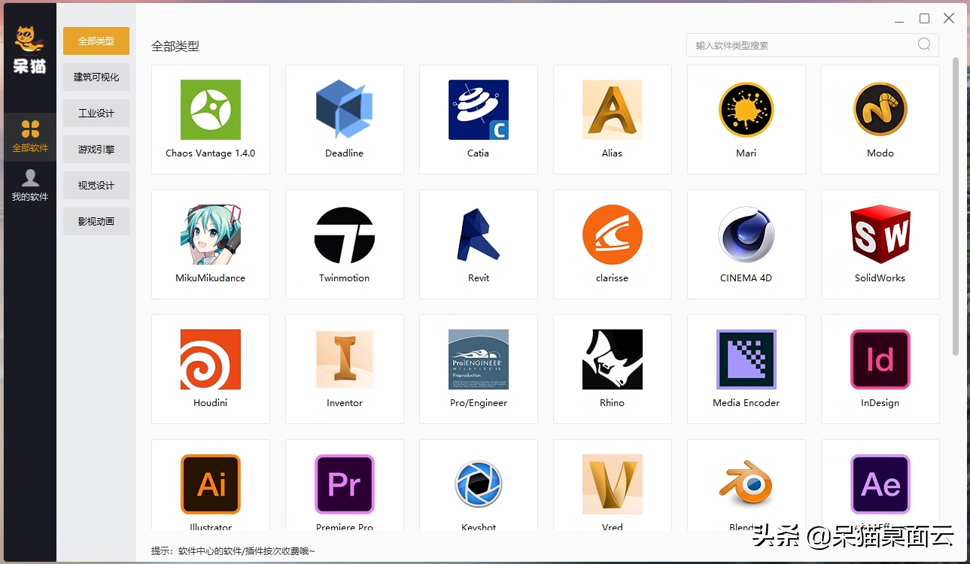
Task: Show the 影视动画 category
Action: pyautogui.click(x=96, y=221)
